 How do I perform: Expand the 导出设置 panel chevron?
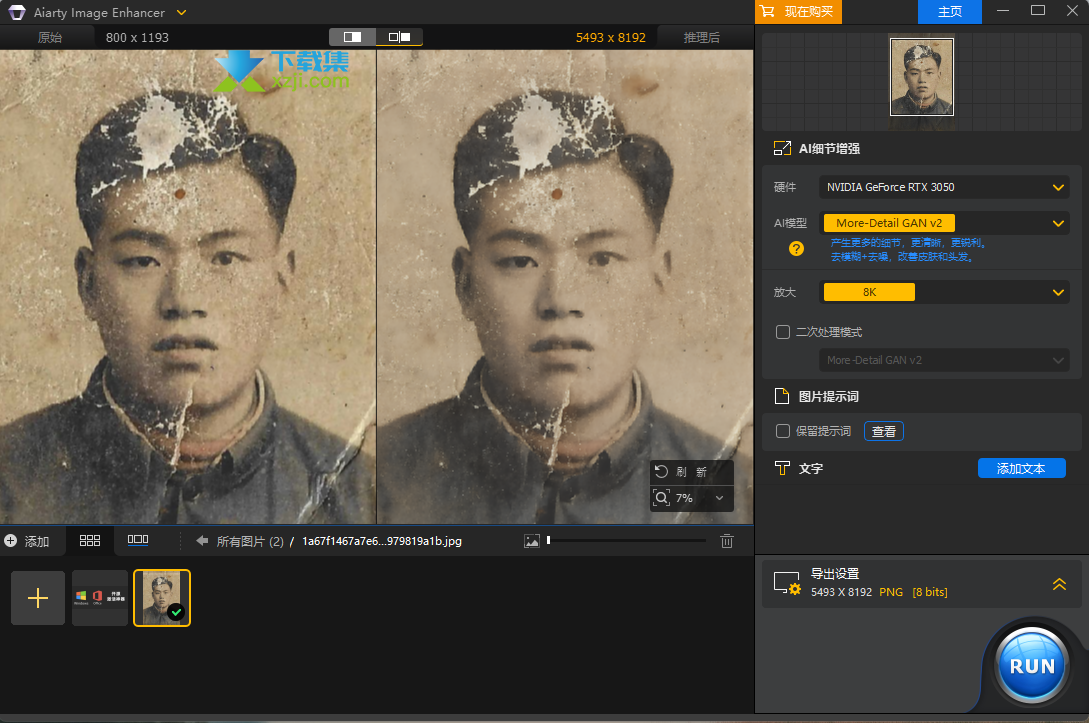click(1059, 584)
